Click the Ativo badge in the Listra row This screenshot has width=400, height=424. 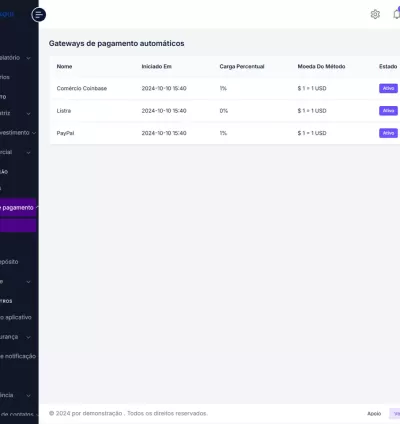coord(388,111)
